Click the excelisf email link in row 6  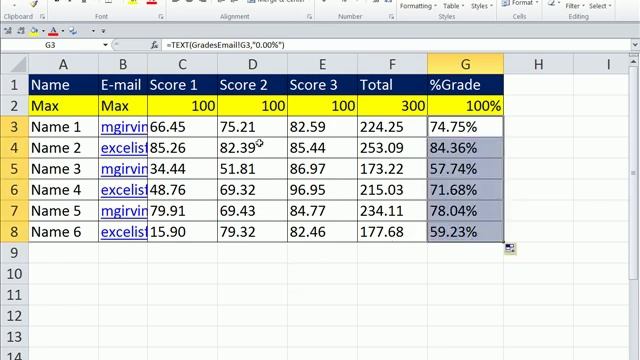(124, 190)
